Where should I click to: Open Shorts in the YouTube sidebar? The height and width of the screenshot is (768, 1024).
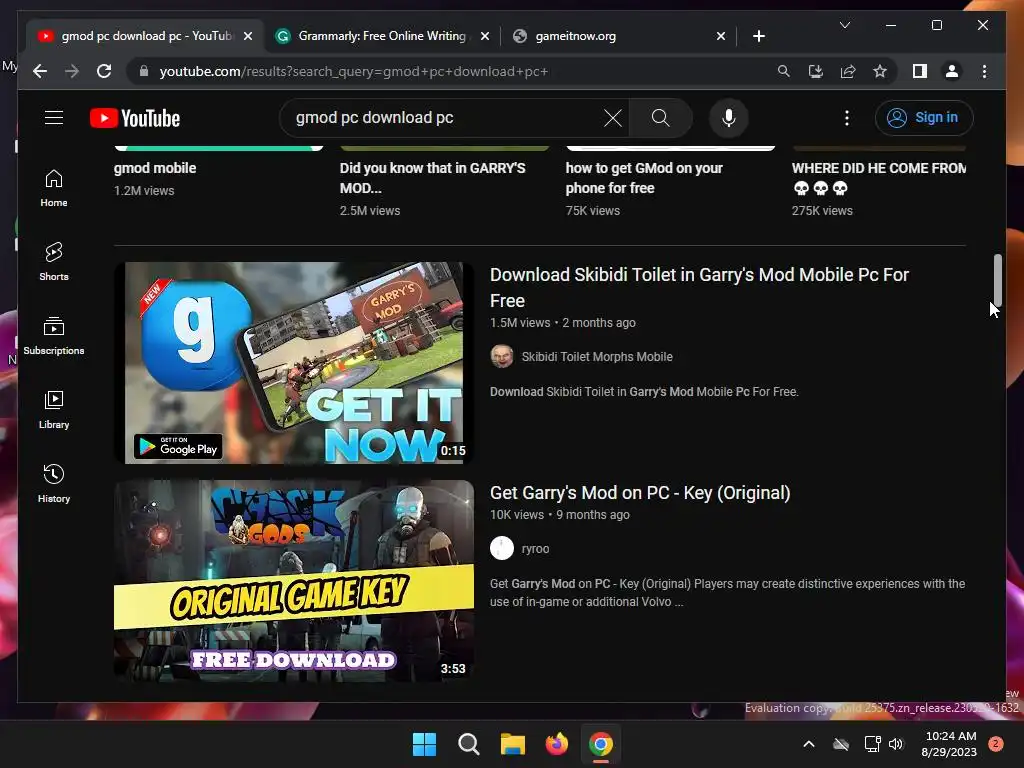click(x=54, y=262)
